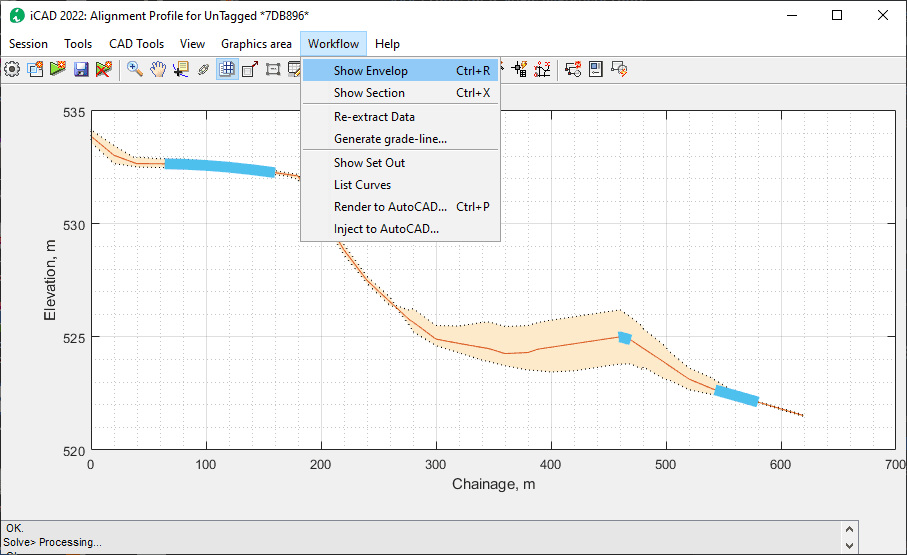Image resolution: width=907 pixels, height=555 pixels.
Task: Click the chain link toolbar icon
Action: click(203, 69)
